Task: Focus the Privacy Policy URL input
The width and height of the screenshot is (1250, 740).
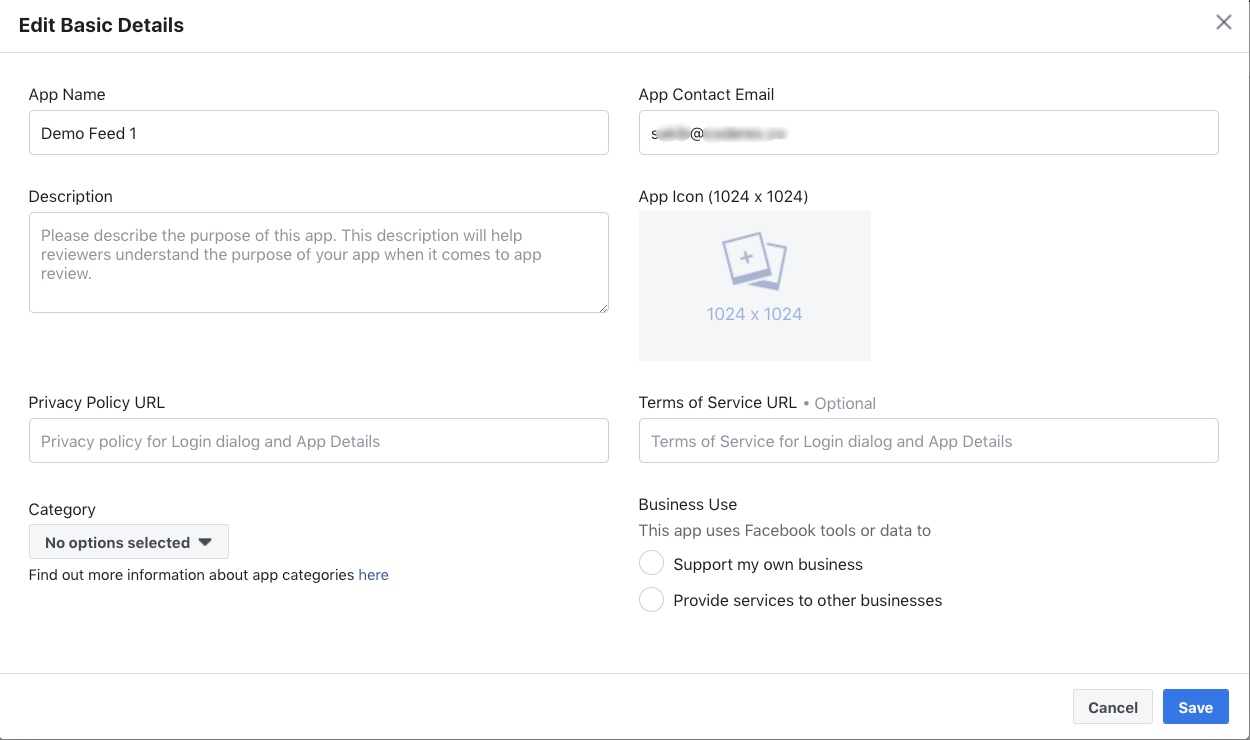Action: [319, 441]
